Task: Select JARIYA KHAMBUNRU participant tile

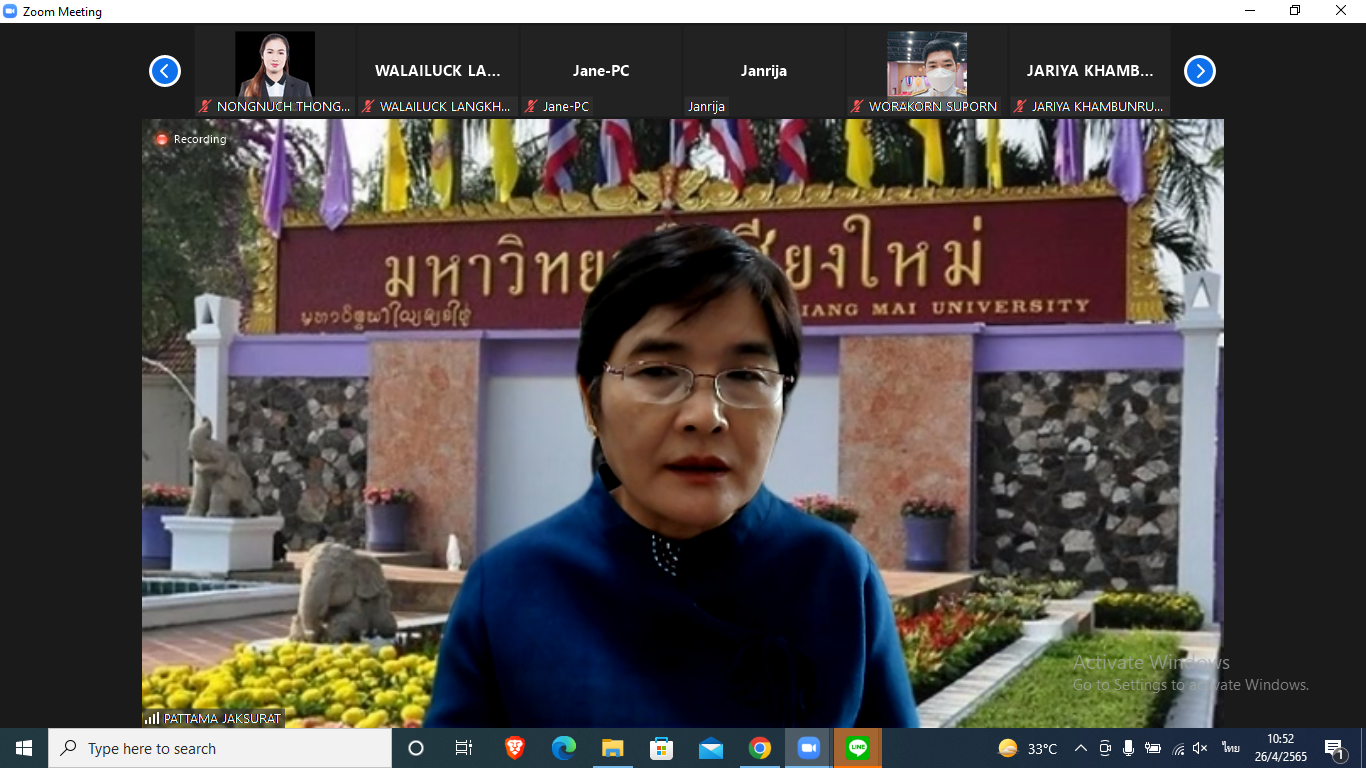Action: 1090,72
